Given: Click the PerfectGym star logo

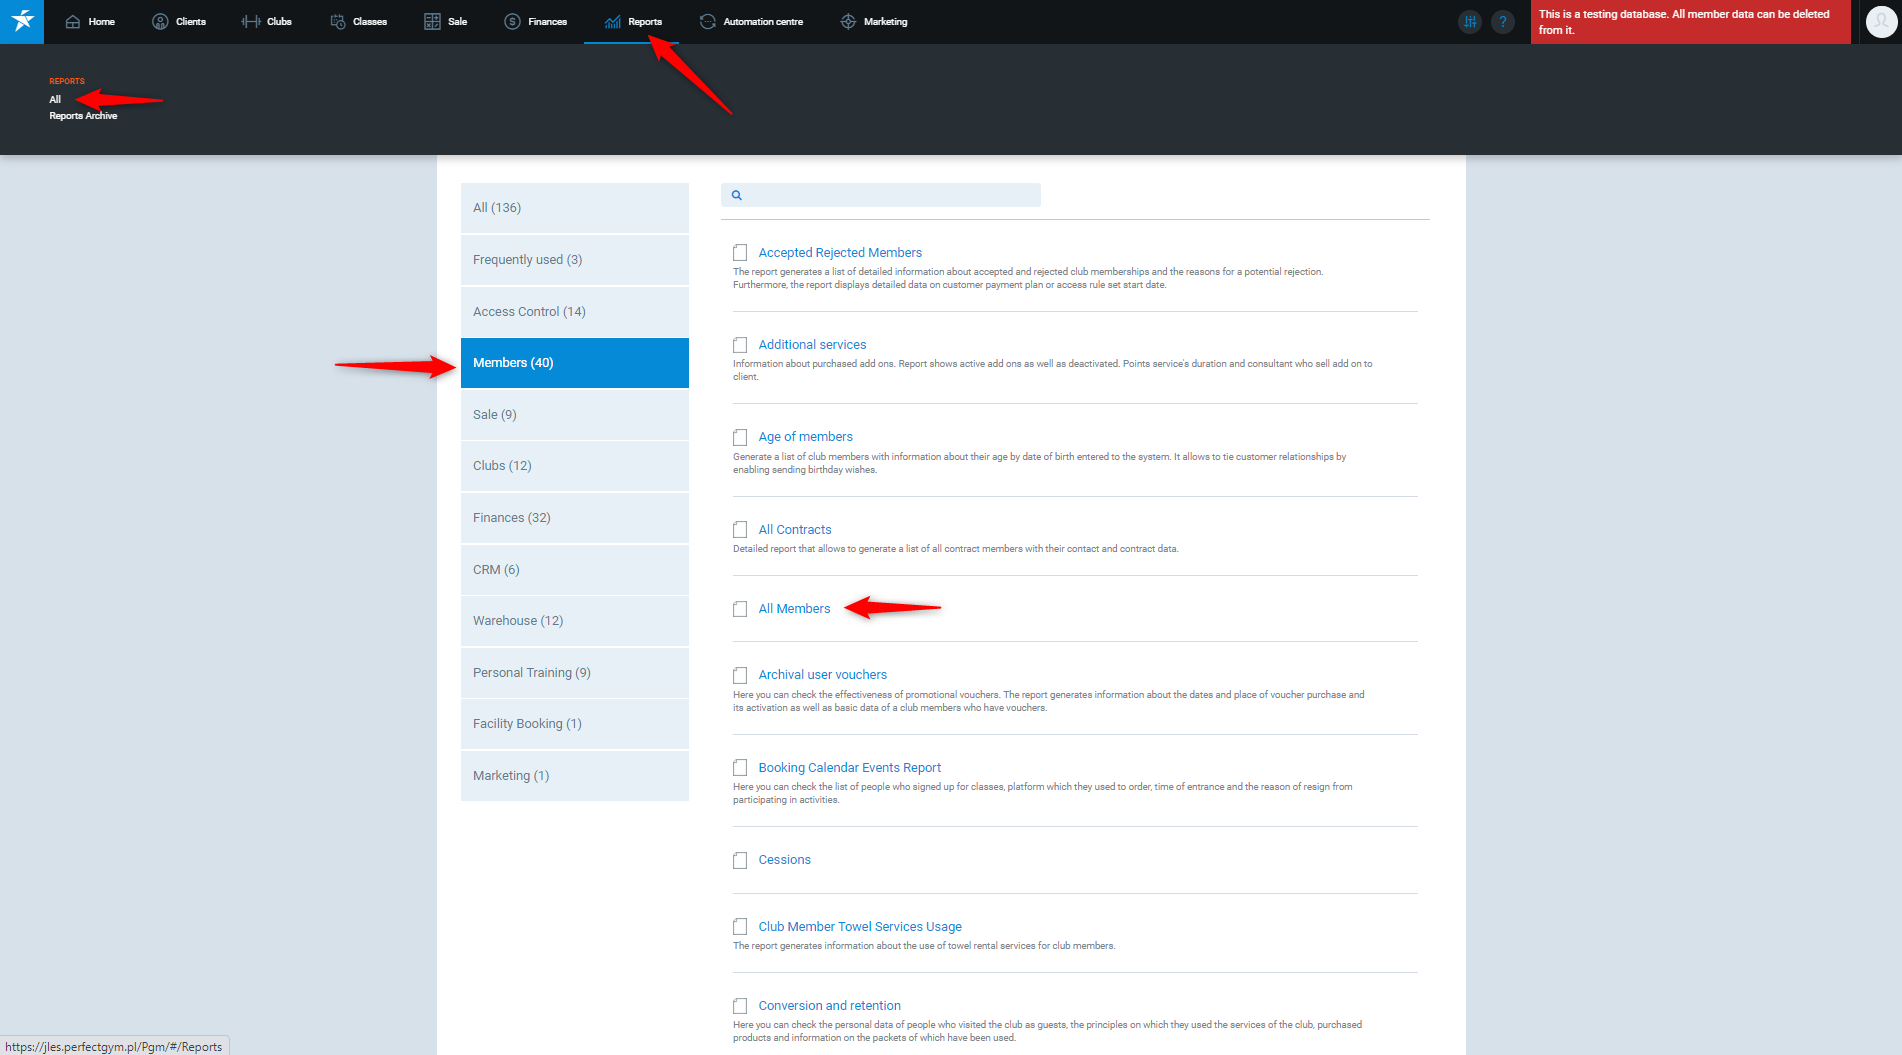Looking at the screenshot, I should point(22,21).
